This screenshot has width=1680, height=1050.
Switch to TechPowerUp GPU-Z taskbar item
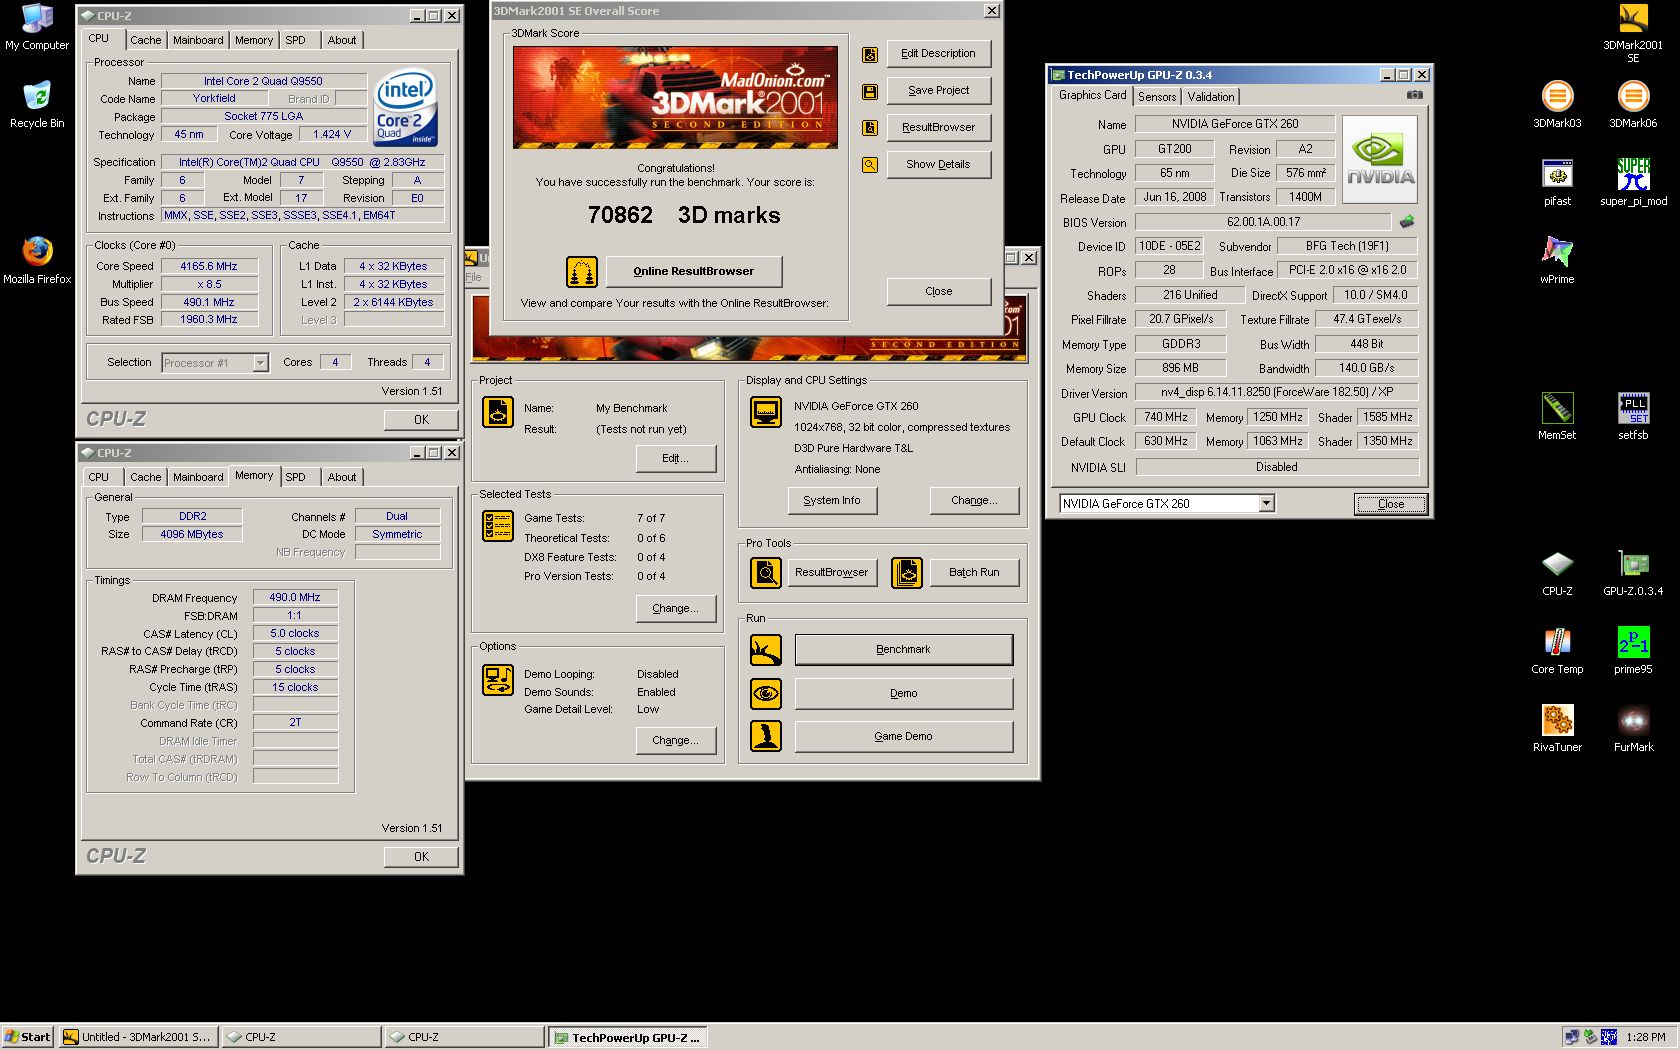tap(627, 1037)
